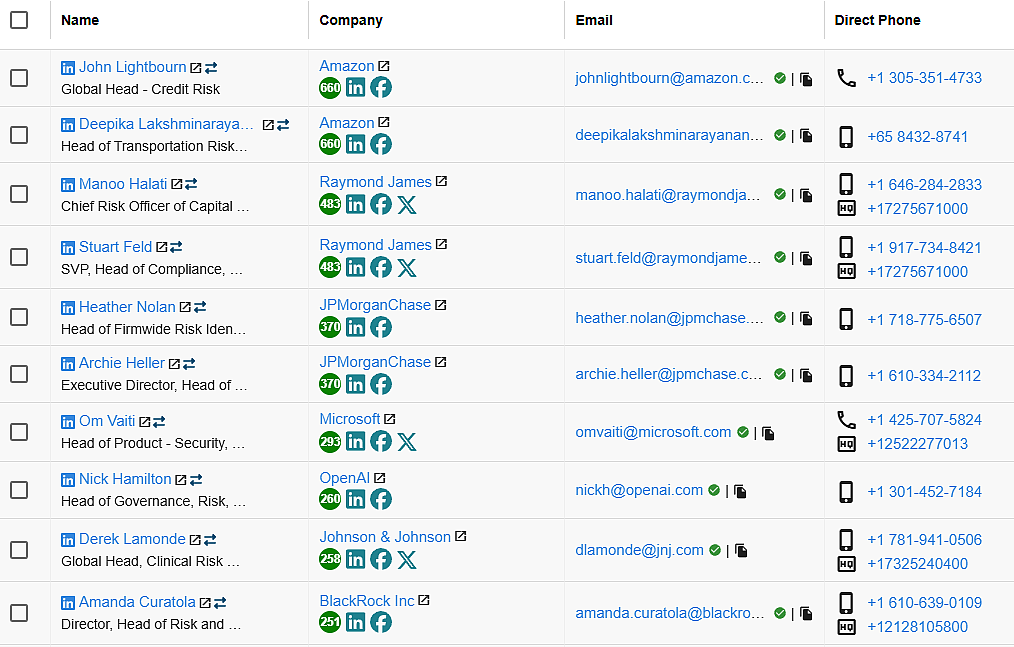Click the copy email icon for Nick Hamilton
This screenshot has width=1014, height=647.
(741, 491)
